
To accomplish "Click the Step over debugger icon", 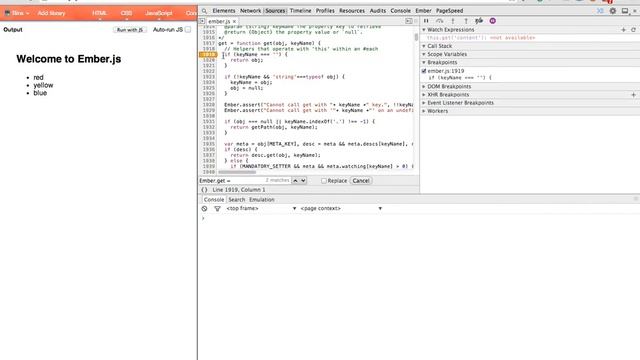I will pos(439,21).
